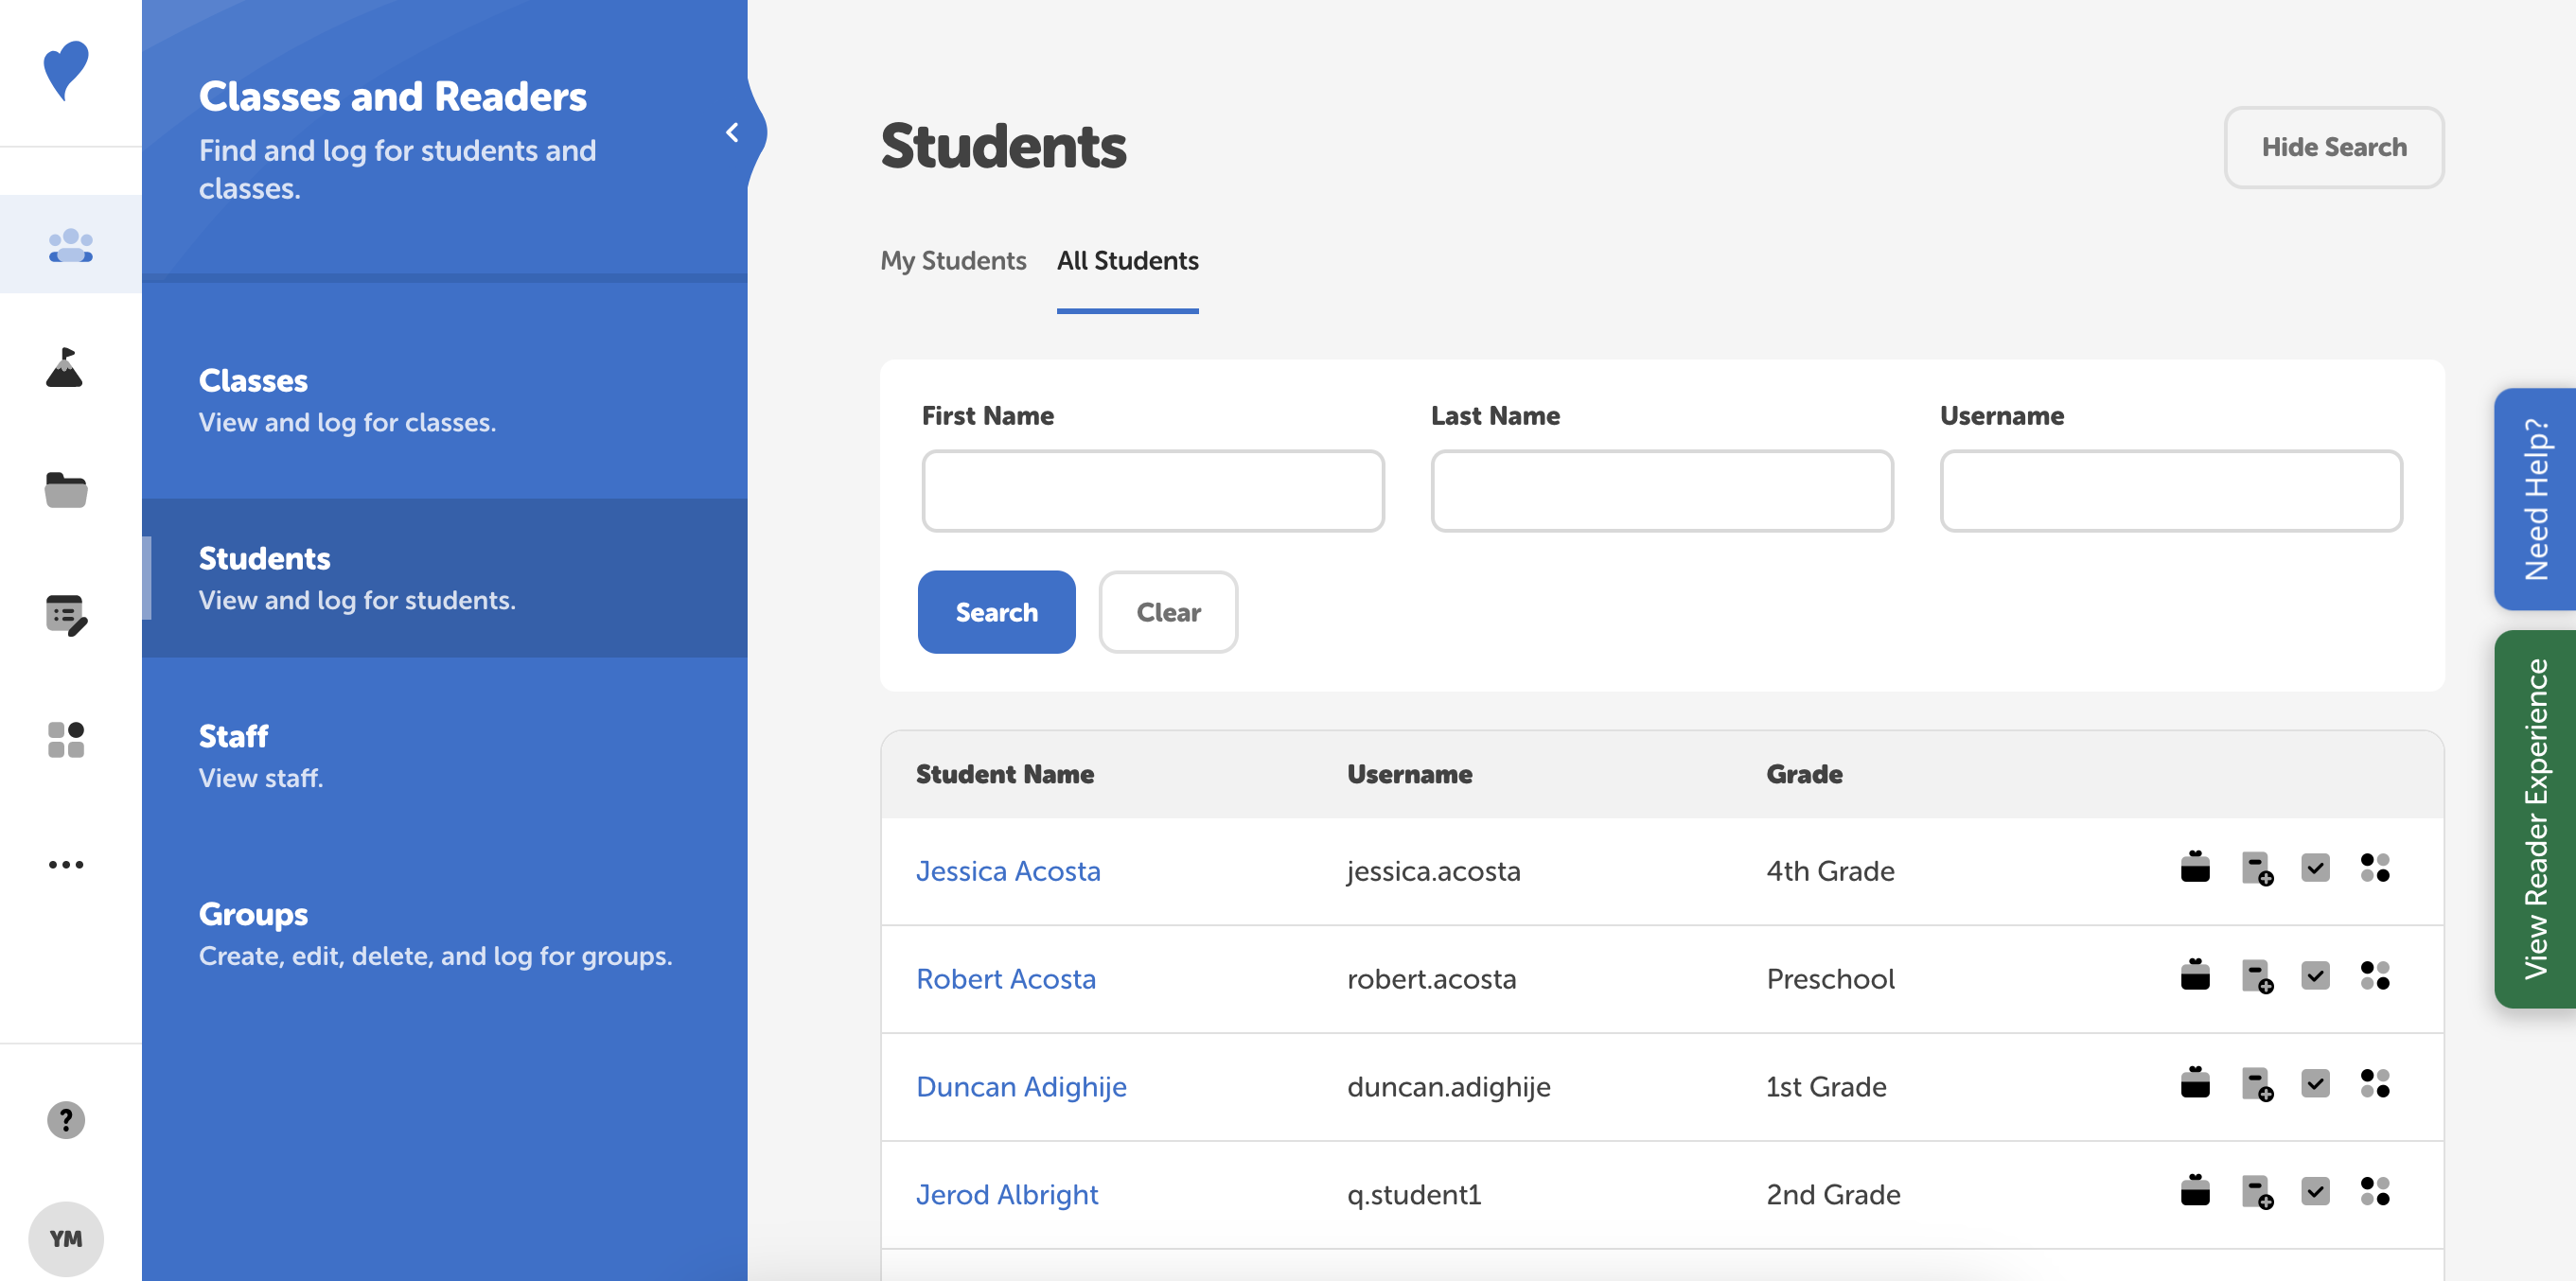Expand the sidebar collapse arrow

tap(736, 132)
